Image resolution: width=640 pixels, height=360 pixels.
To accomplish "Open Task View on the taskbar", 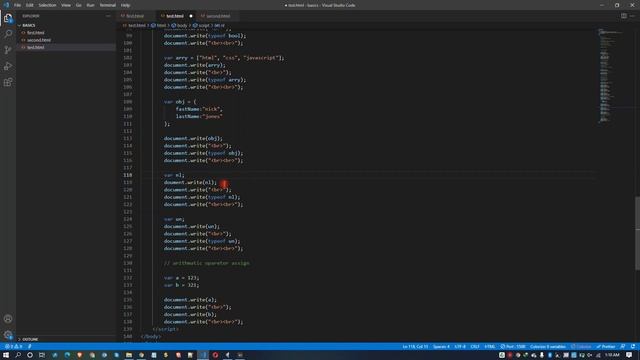I will point(42,355).
